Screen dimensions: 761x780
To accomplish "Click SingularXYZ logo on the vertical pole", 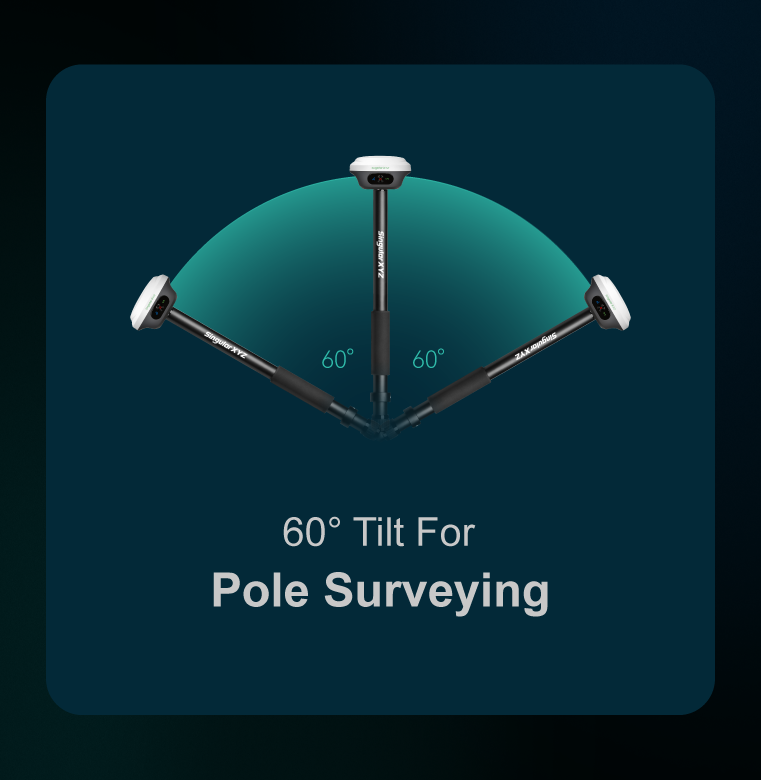I will [x=380, y=254].
